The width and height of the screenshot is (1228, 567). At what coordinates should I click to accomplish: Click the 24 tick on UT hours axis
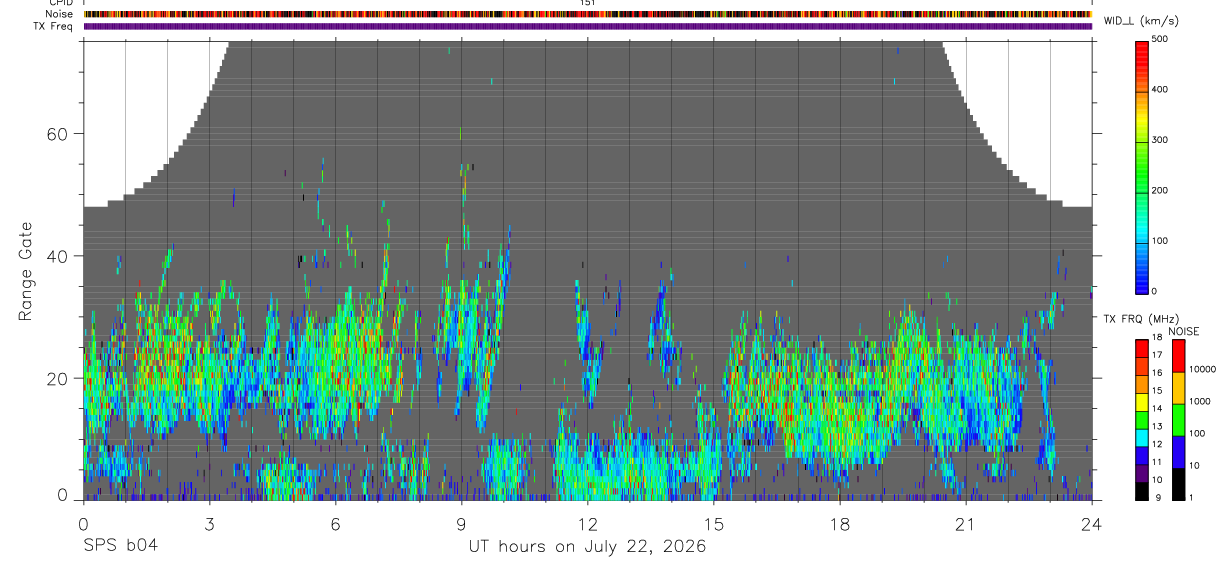click(1092, 524)
